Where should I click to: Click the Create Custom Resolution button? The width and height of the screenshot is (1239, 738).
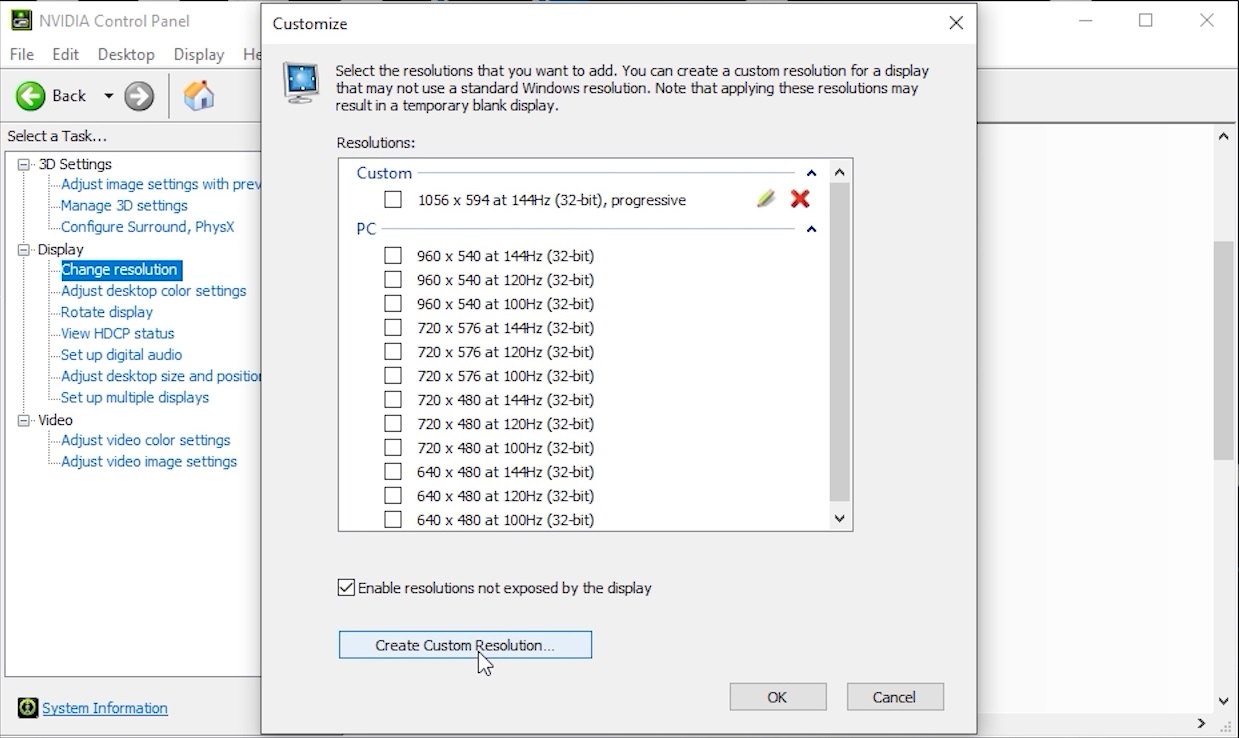(x=465, y=645)
